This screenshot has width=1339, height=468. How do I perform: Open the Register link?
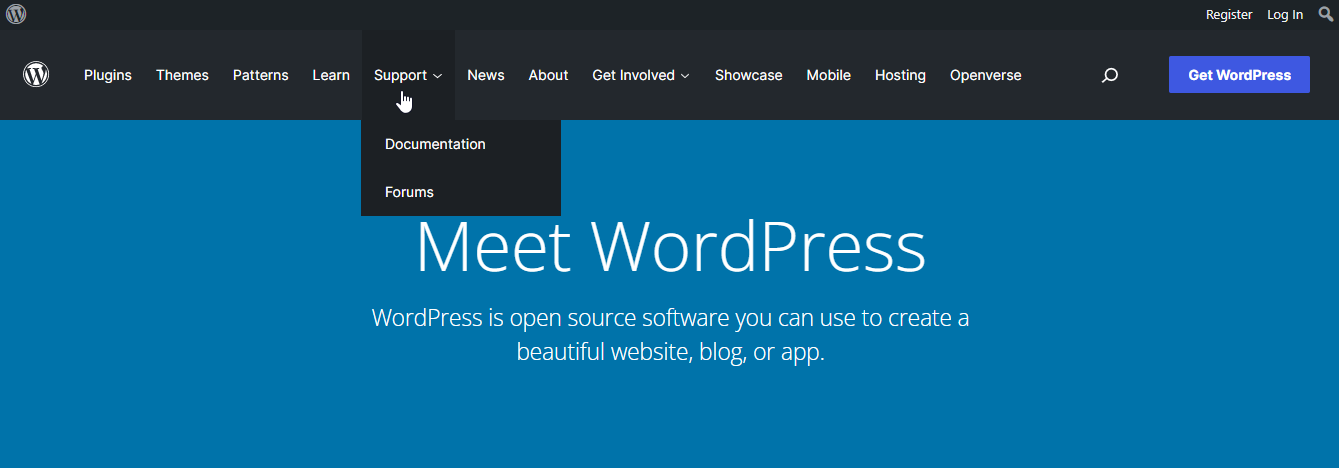(x=1229, y=14)
